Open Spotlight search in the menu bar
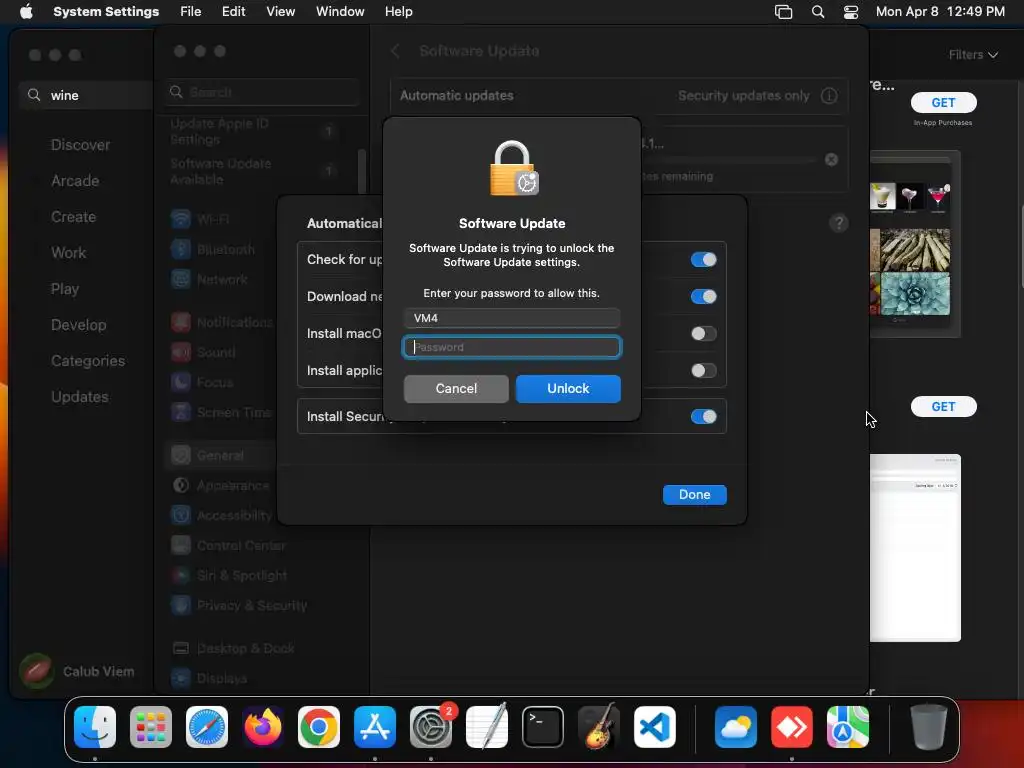 (818, 12)
